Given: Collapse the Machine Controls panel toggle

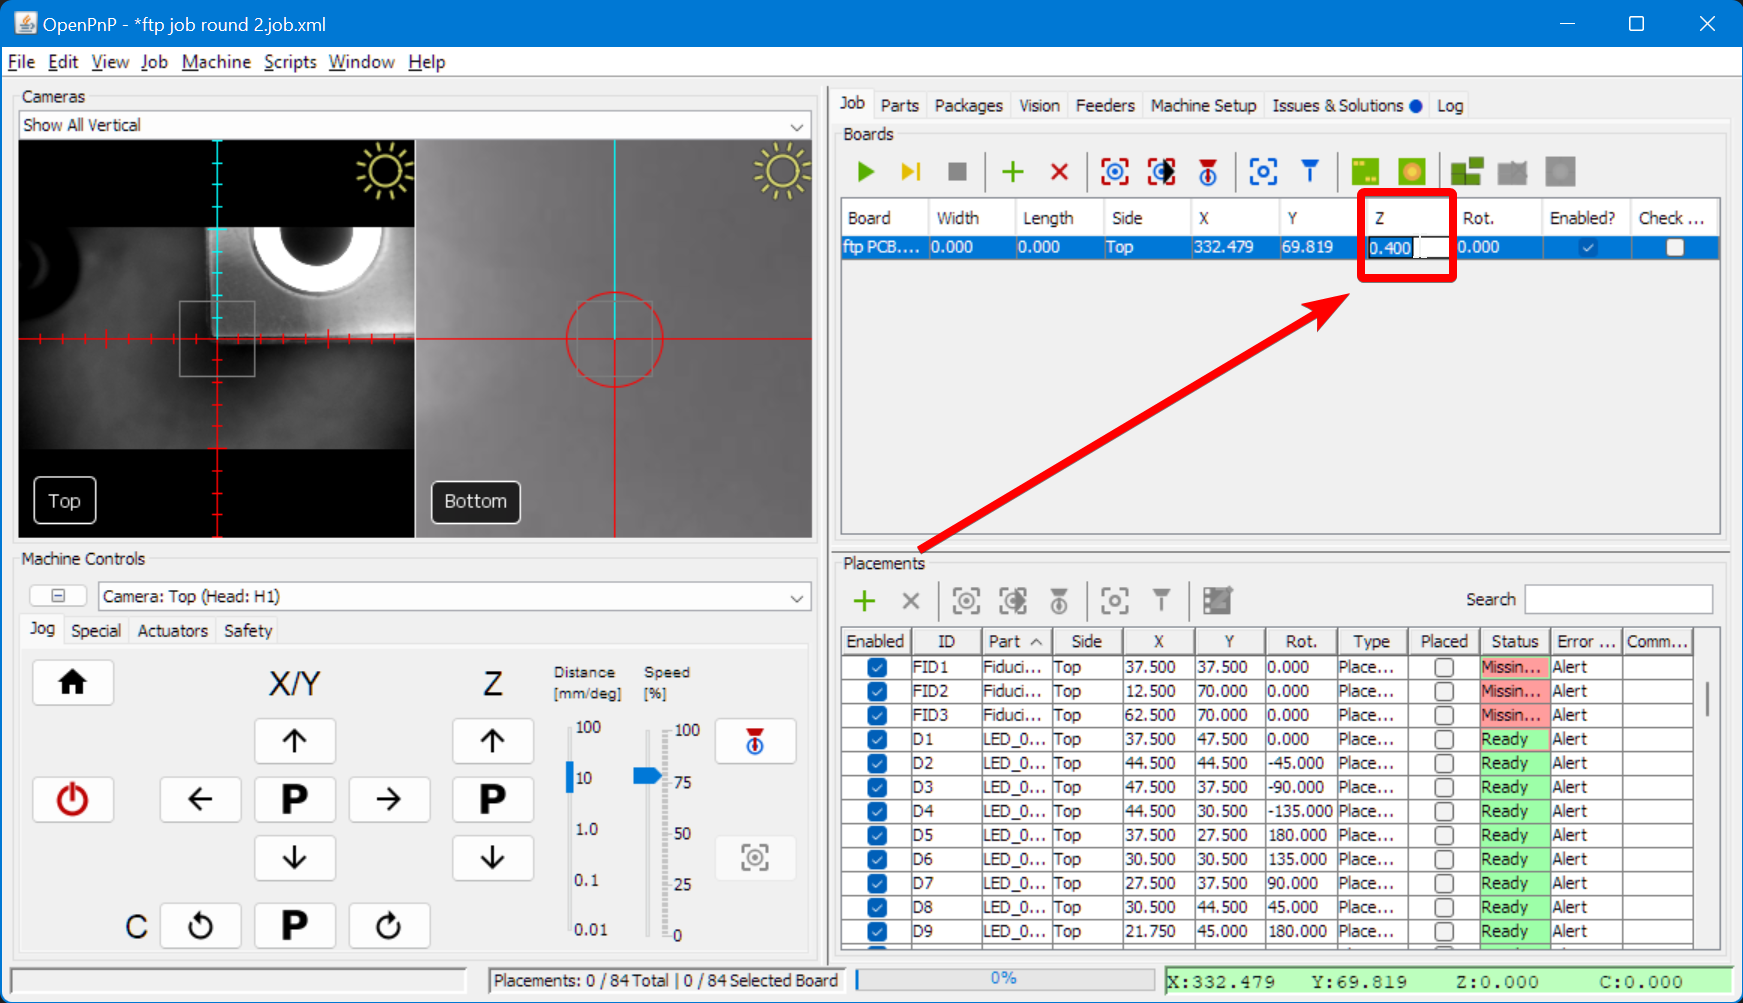Looking at the screenshot, I should [58, 596].
